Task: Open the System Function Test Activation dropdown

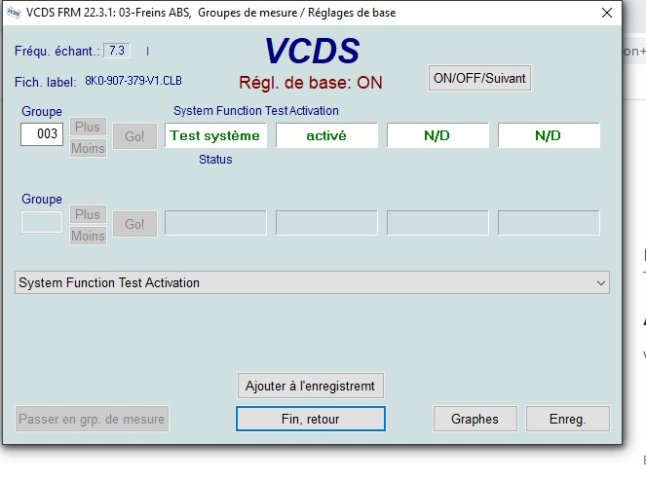Action: 312,283
